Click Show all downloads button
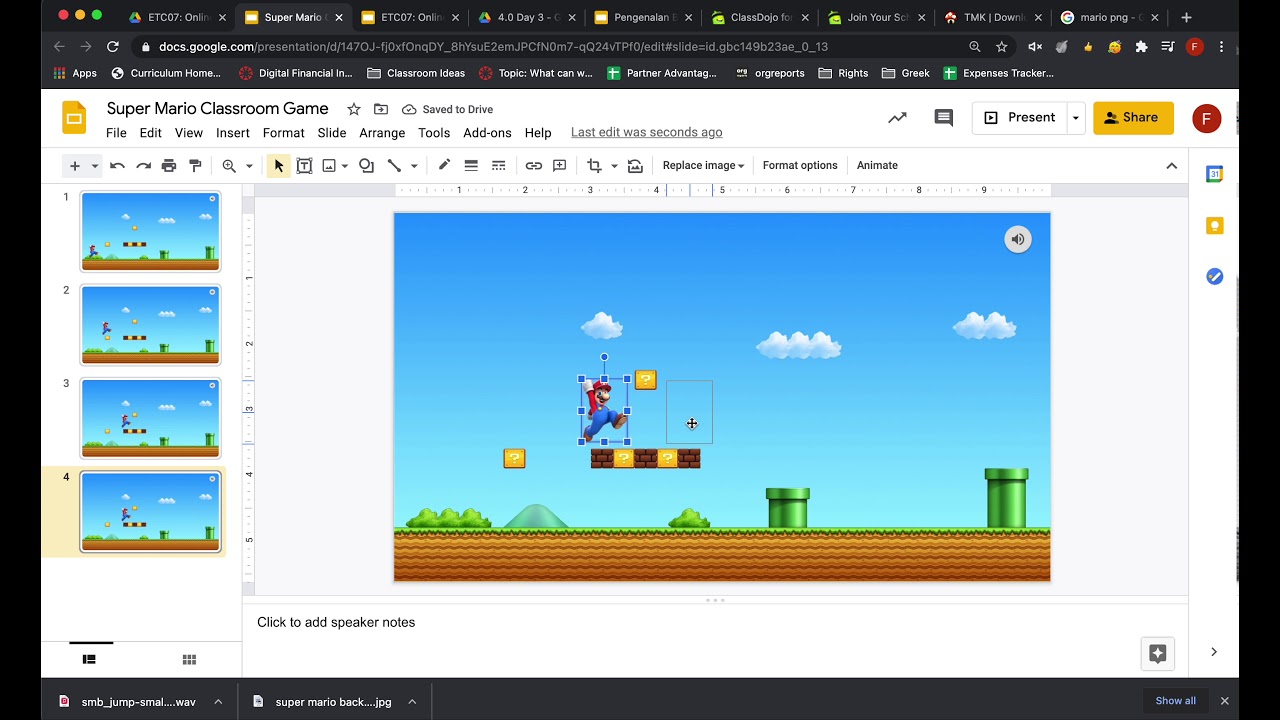 click(x=1175, y=701)
